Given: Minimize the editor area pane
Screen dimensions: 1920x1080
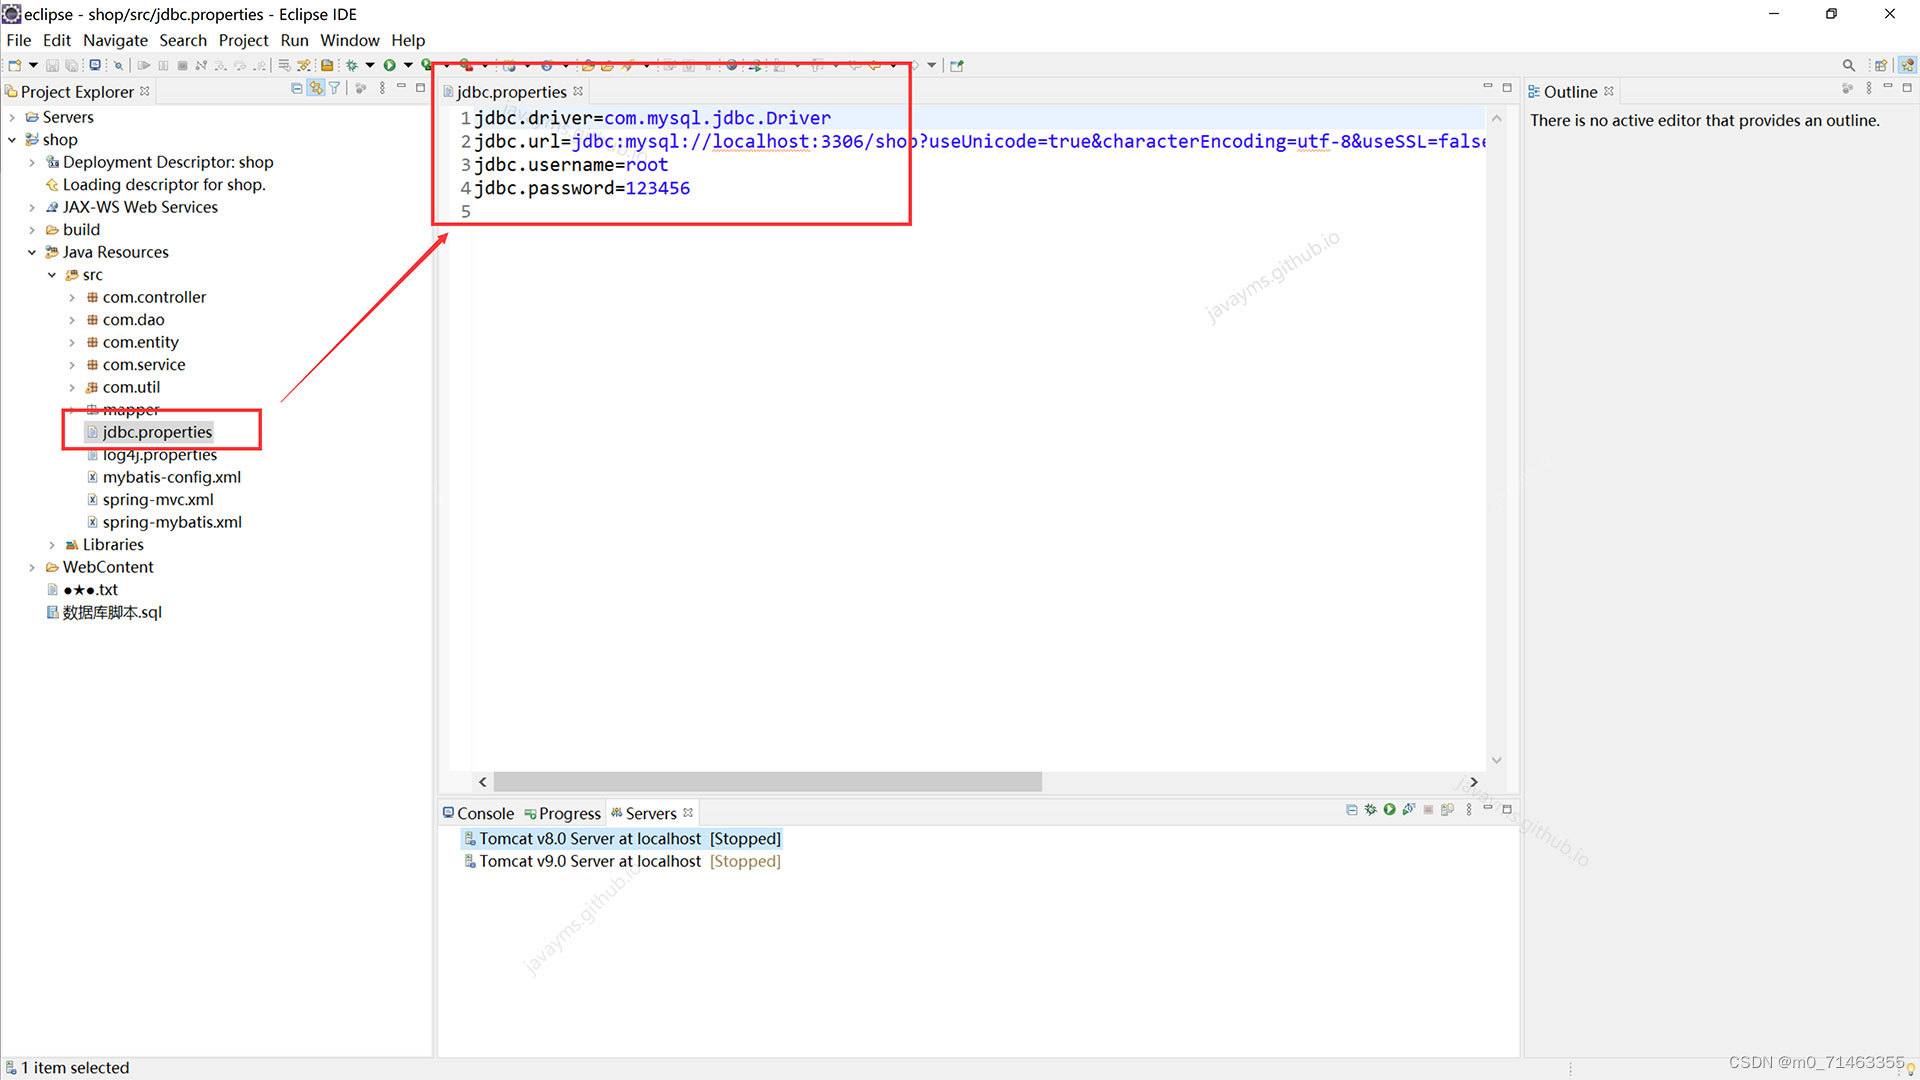Looking at the screenshot, I should pyautogui.click(x=1487, y=87).
